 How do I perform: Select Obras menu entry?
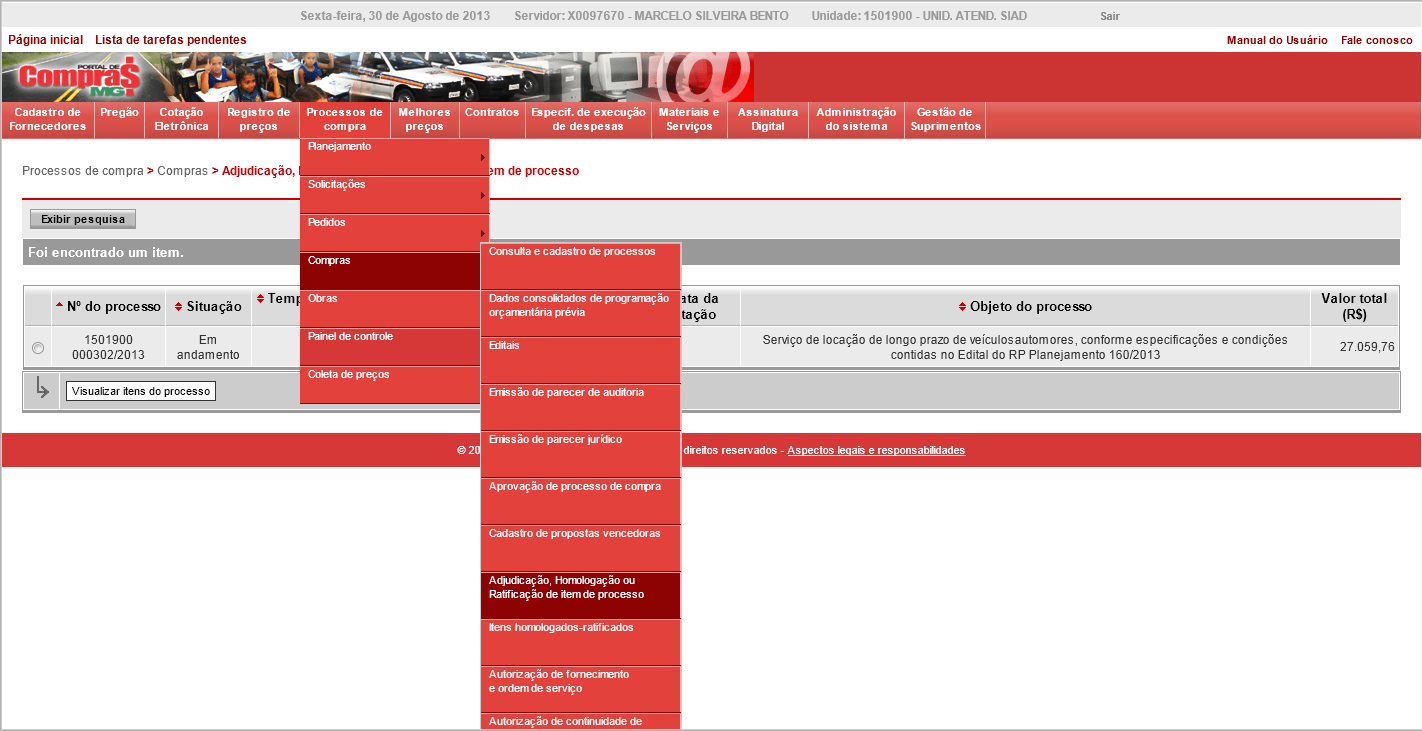pos(390,308)
